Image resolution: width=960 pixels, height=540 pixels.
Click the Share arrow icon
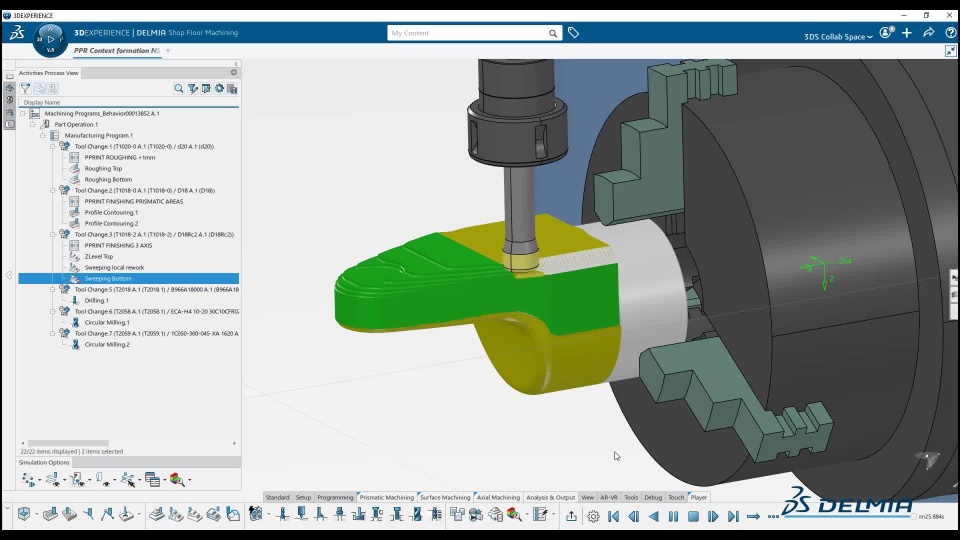click(x=929, y=33)
